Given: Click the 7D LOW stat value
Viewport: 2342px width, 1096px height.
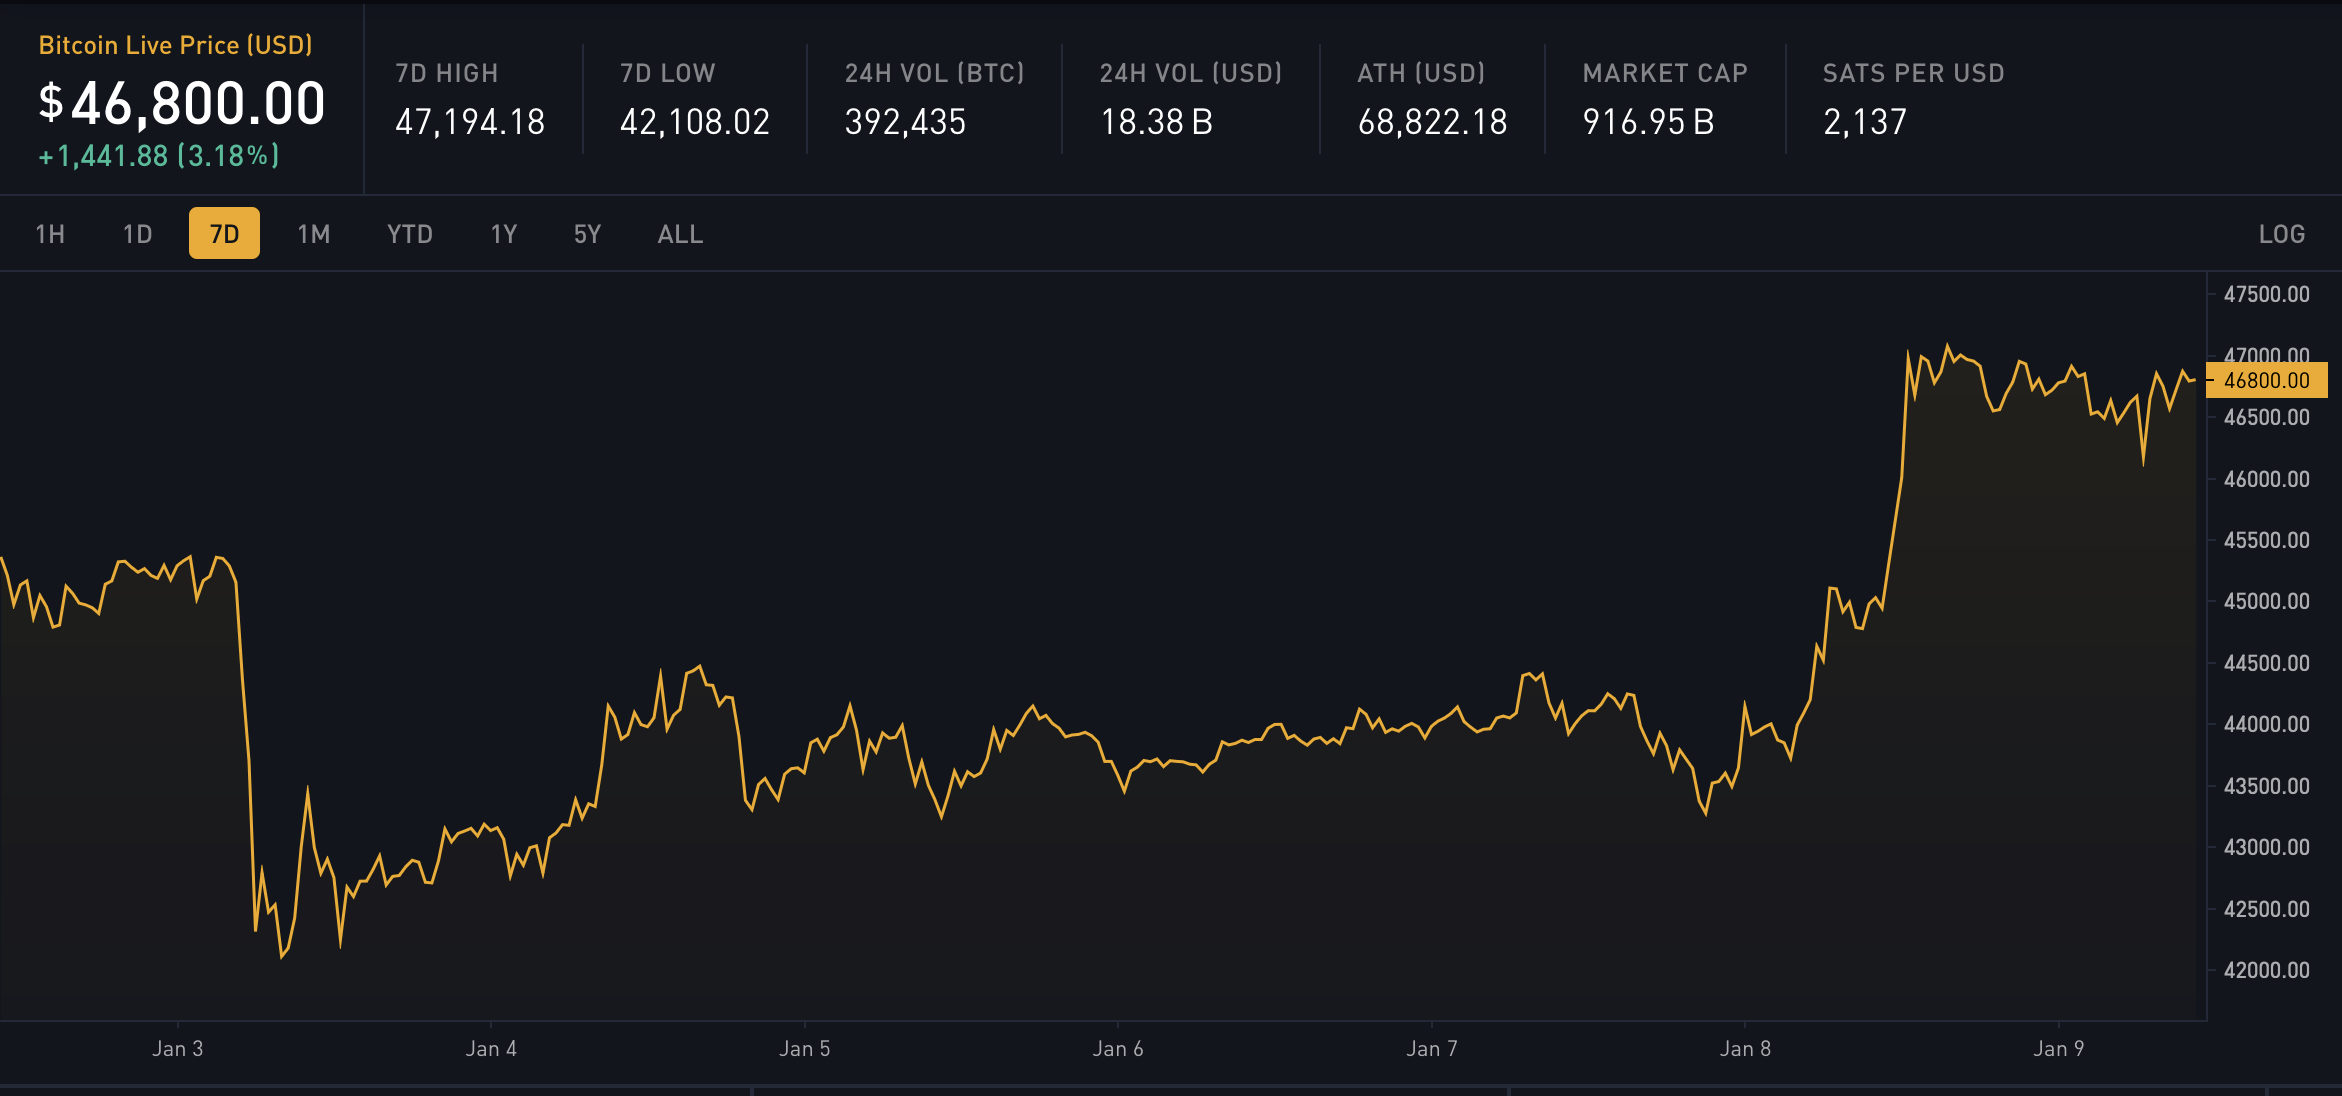Looking at the screenshot, I should click(694, 122).
